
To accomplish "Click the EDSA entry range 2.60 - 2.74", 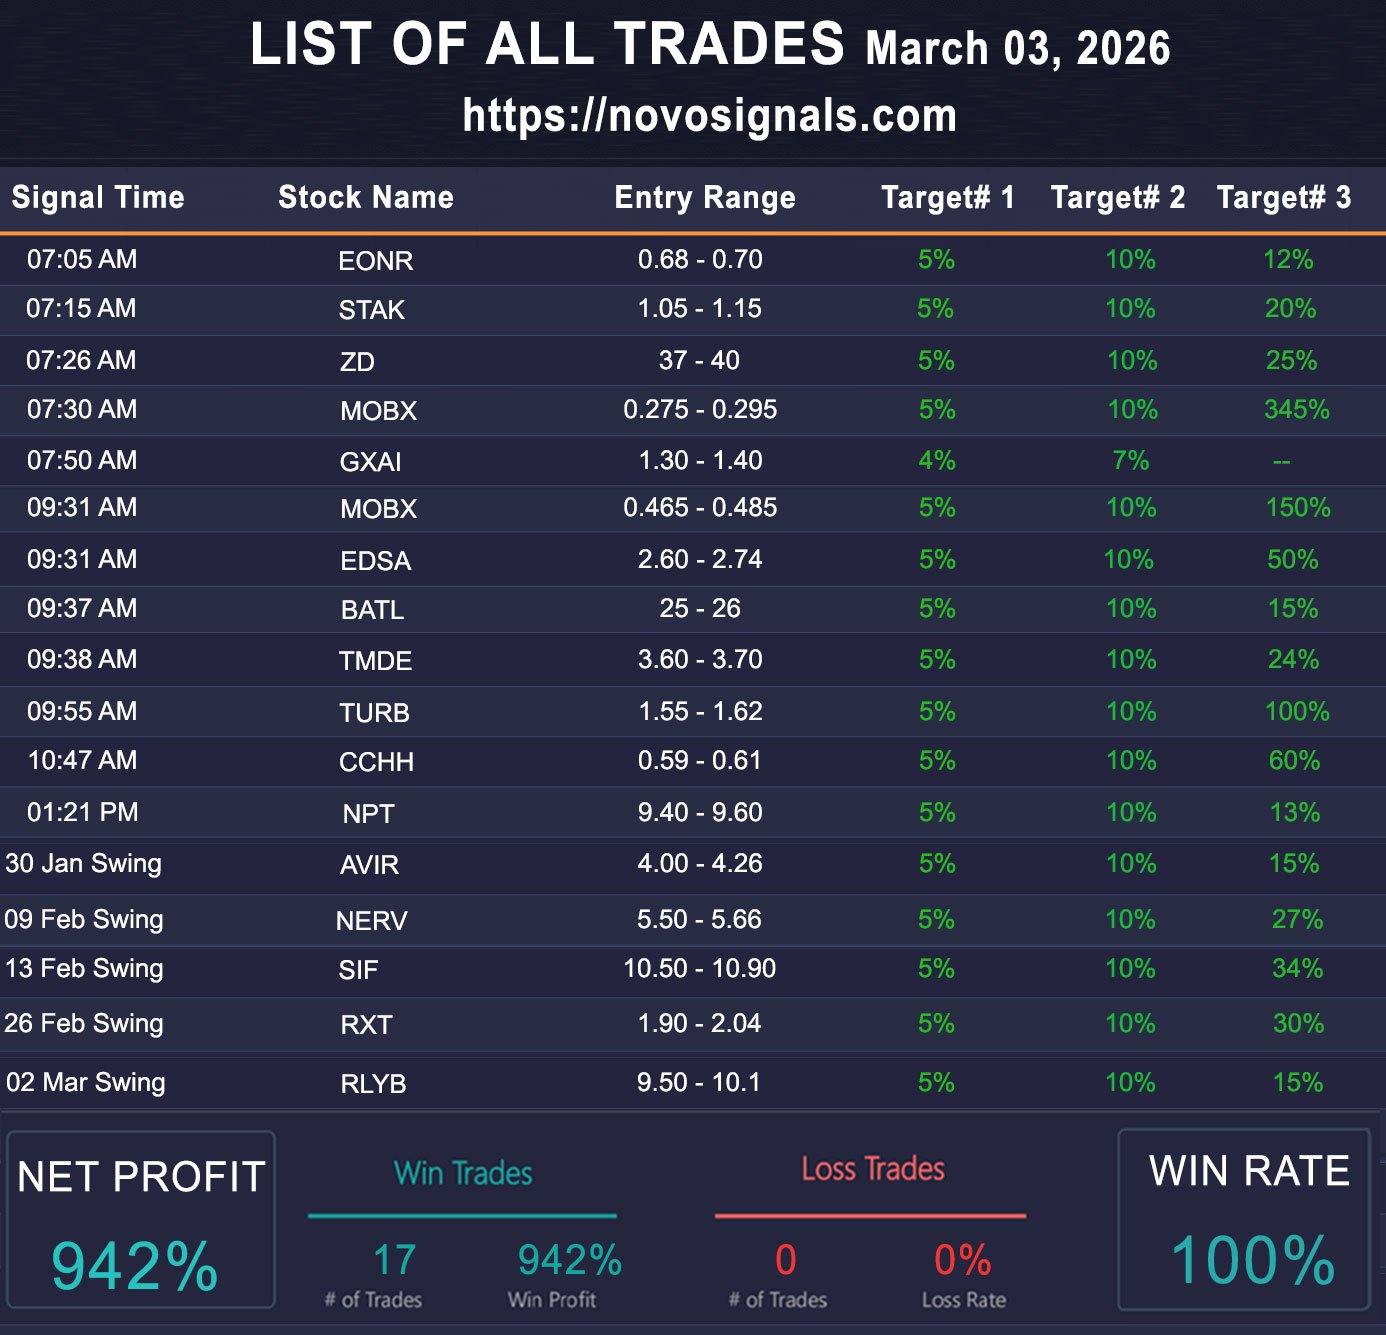I will [x=700, y=559].
